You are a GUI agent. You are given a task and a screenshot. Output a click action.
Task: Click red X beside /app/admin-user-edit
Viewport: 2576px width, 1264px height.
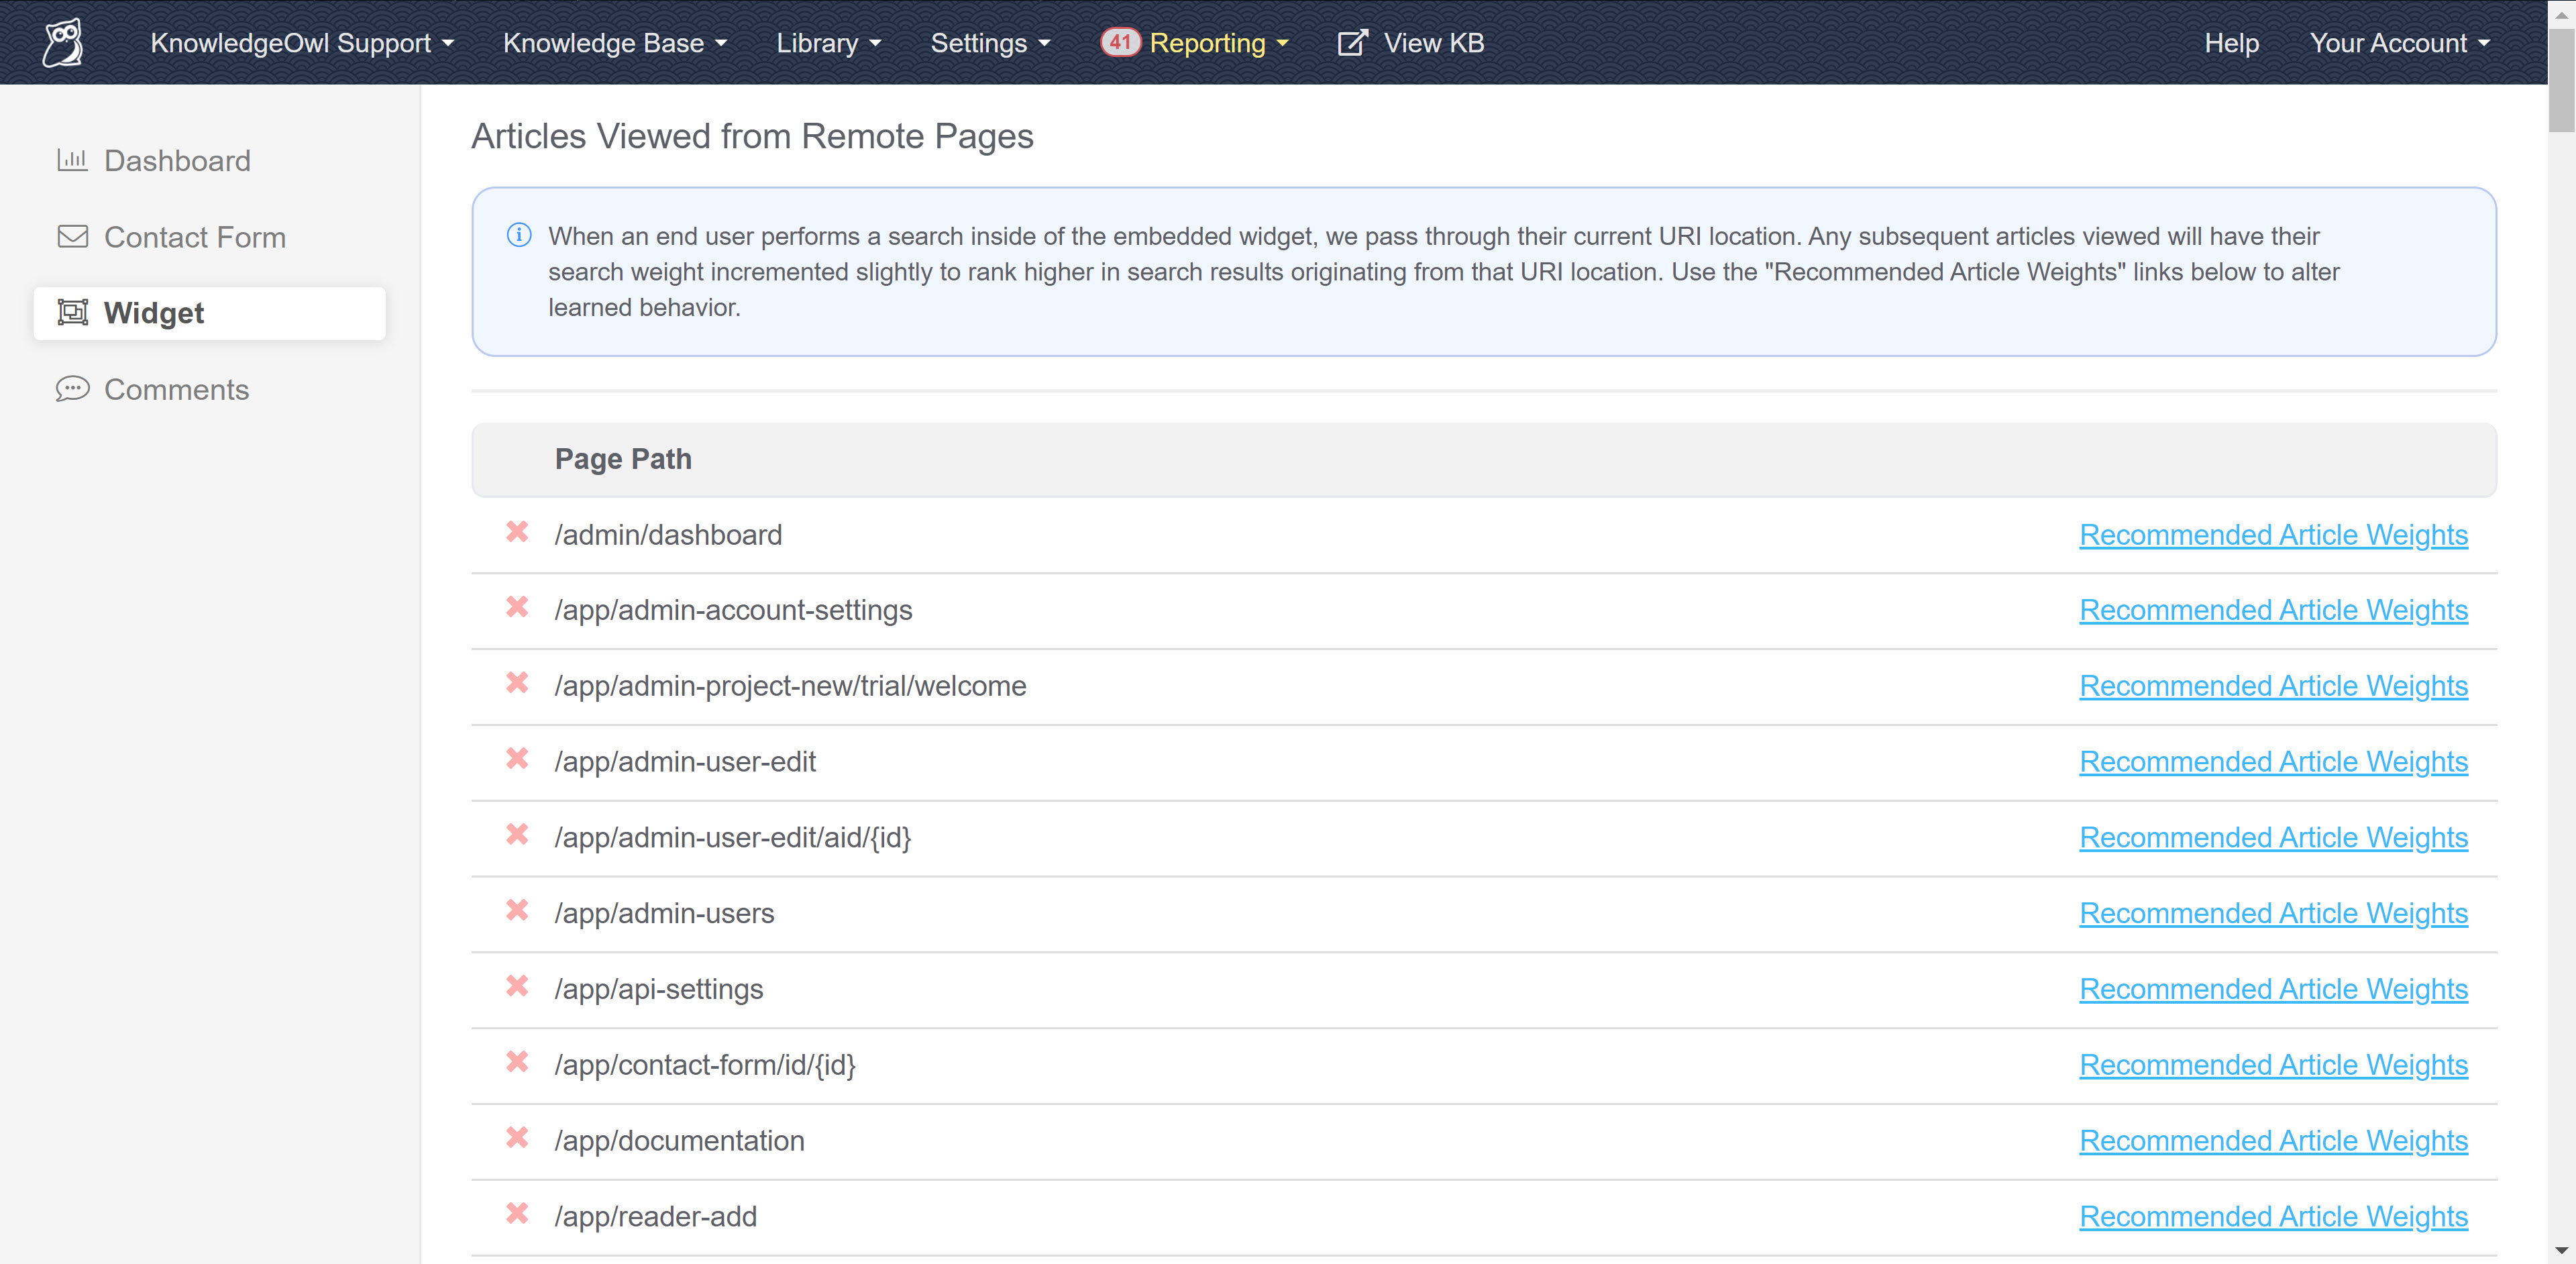[517, 759]
